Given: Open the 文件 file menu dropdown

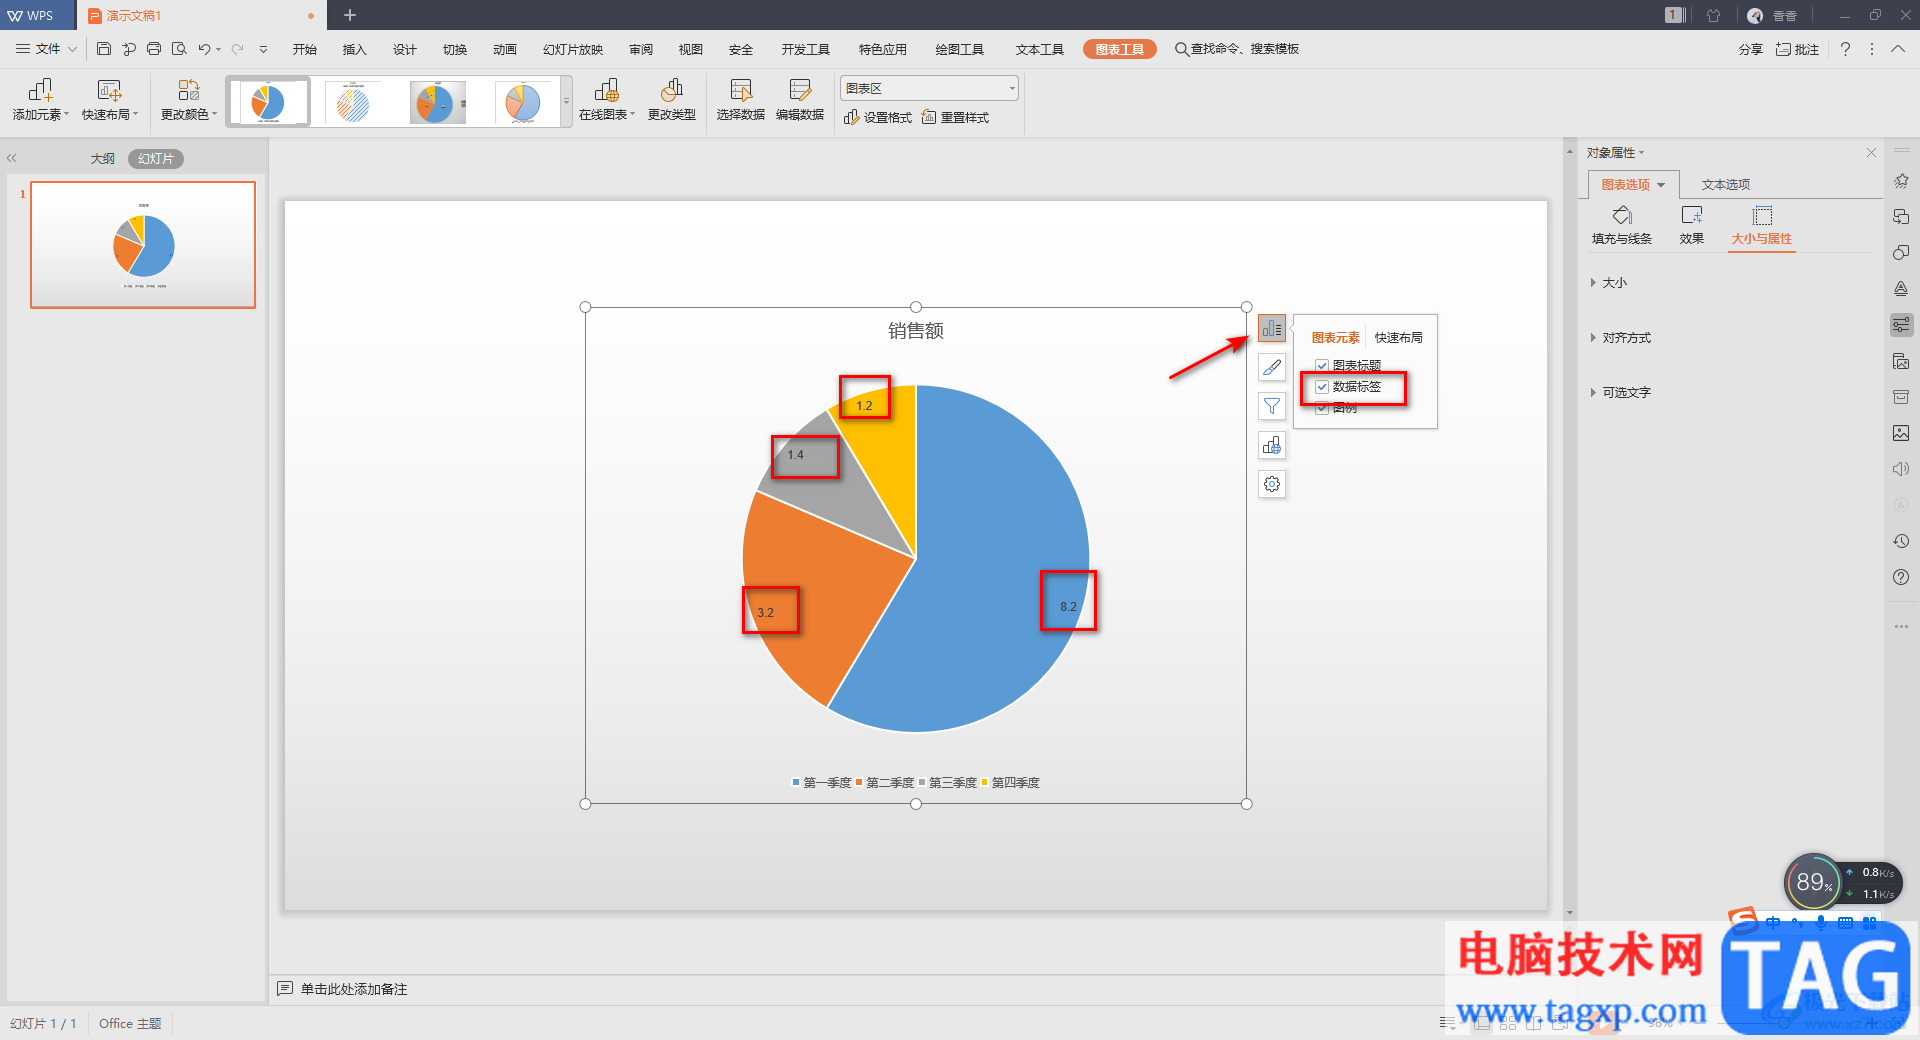Looking at the screenshot, I should [46, 49].
